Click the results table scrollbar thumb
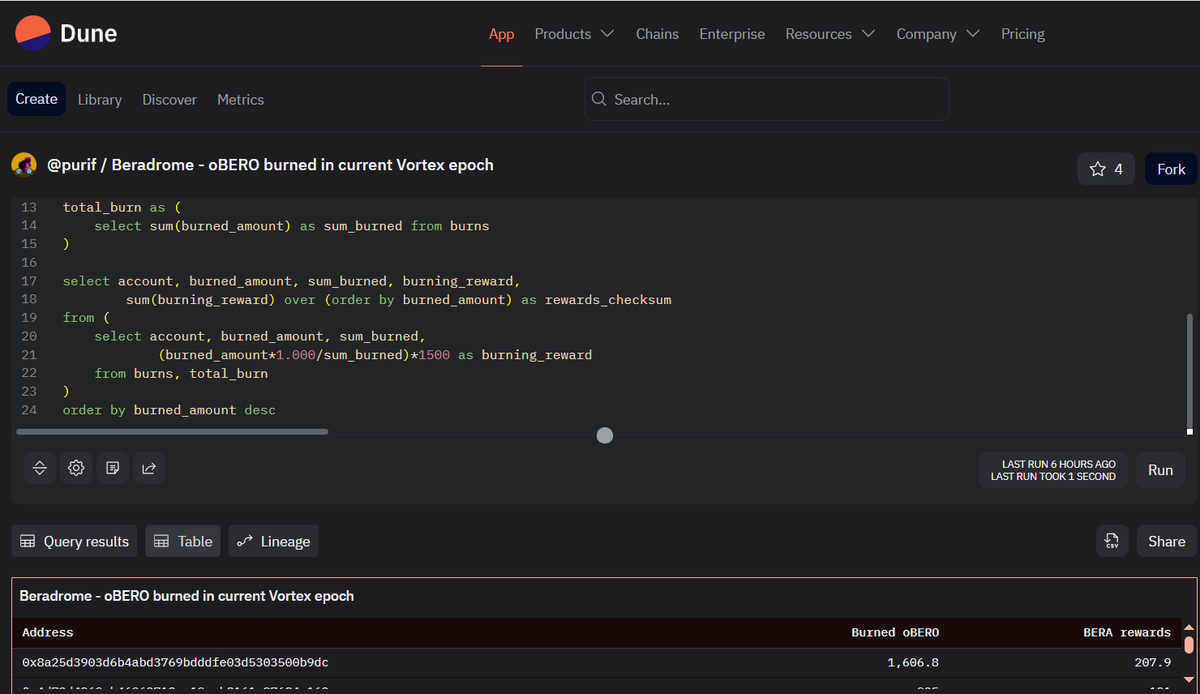This screenshot has height=694, width=1200. 1189,645
